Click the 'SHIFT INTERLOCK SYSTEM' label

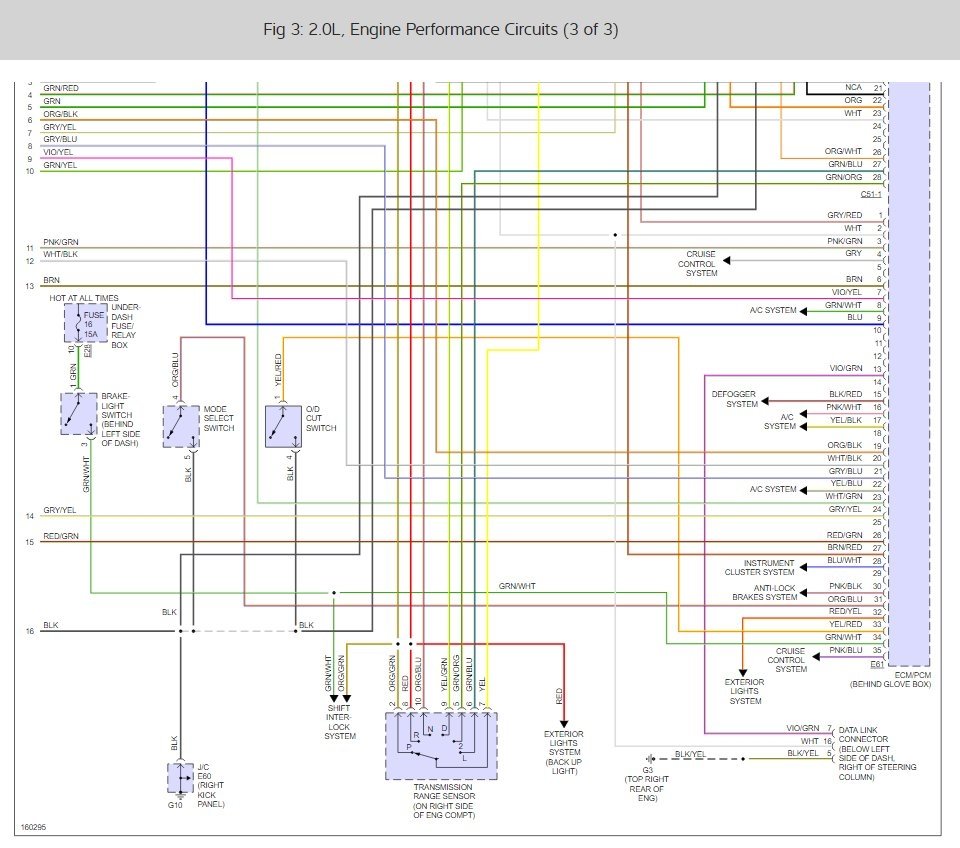click(x=339, y=722)
